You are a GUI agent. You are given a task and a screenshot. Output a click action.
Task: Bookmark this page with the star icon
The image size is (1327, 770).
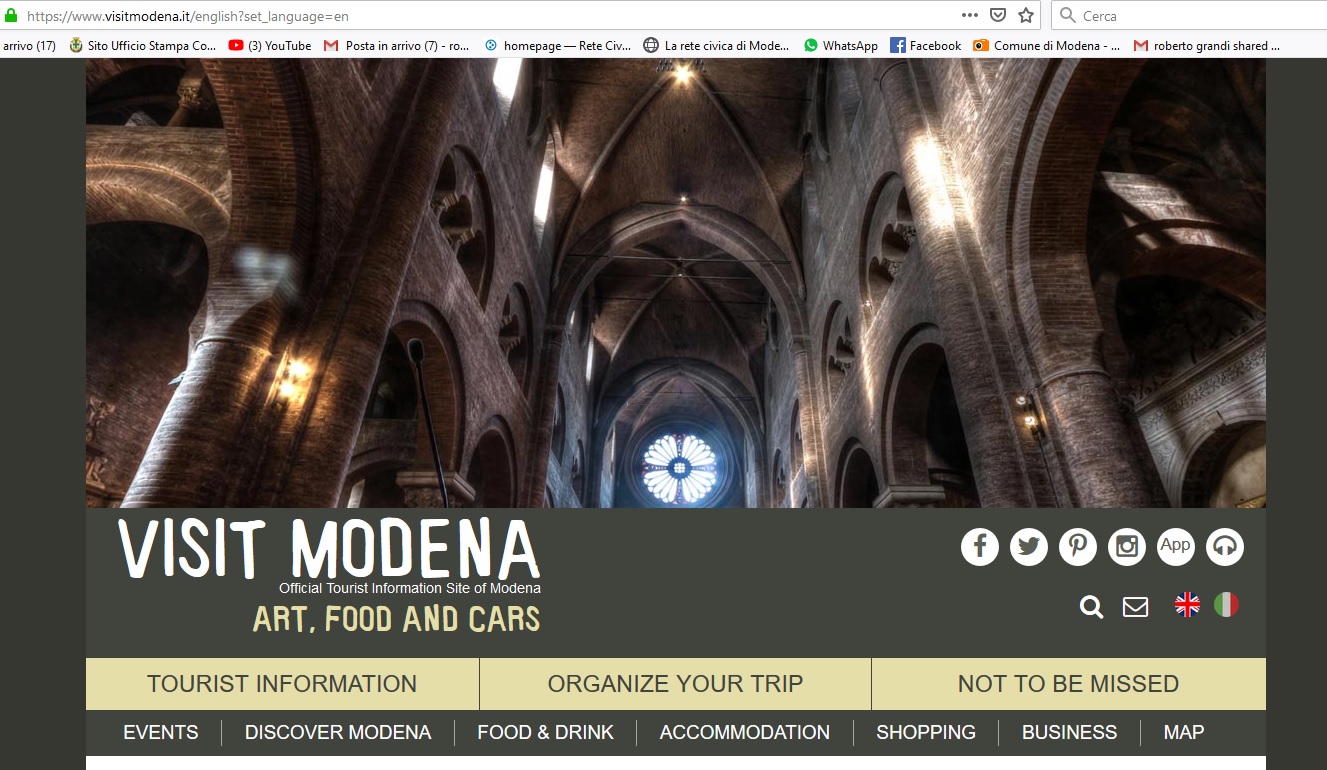[x=1025, y=15]
